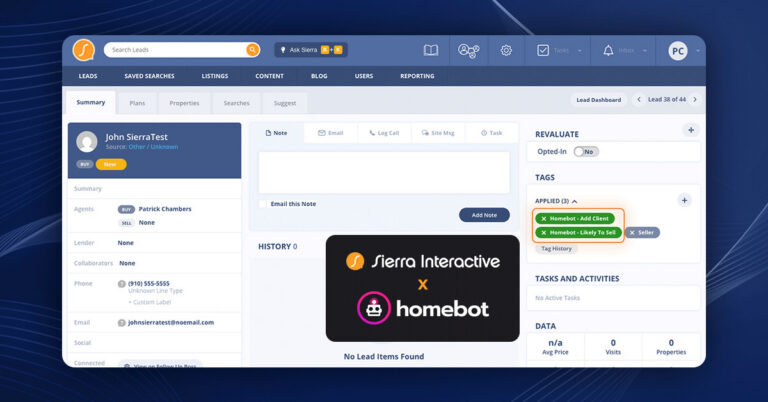The height and width of the screenshot is (402, 768).
Task: Open the settings gear icon
Action: click(x=506, y=50)
